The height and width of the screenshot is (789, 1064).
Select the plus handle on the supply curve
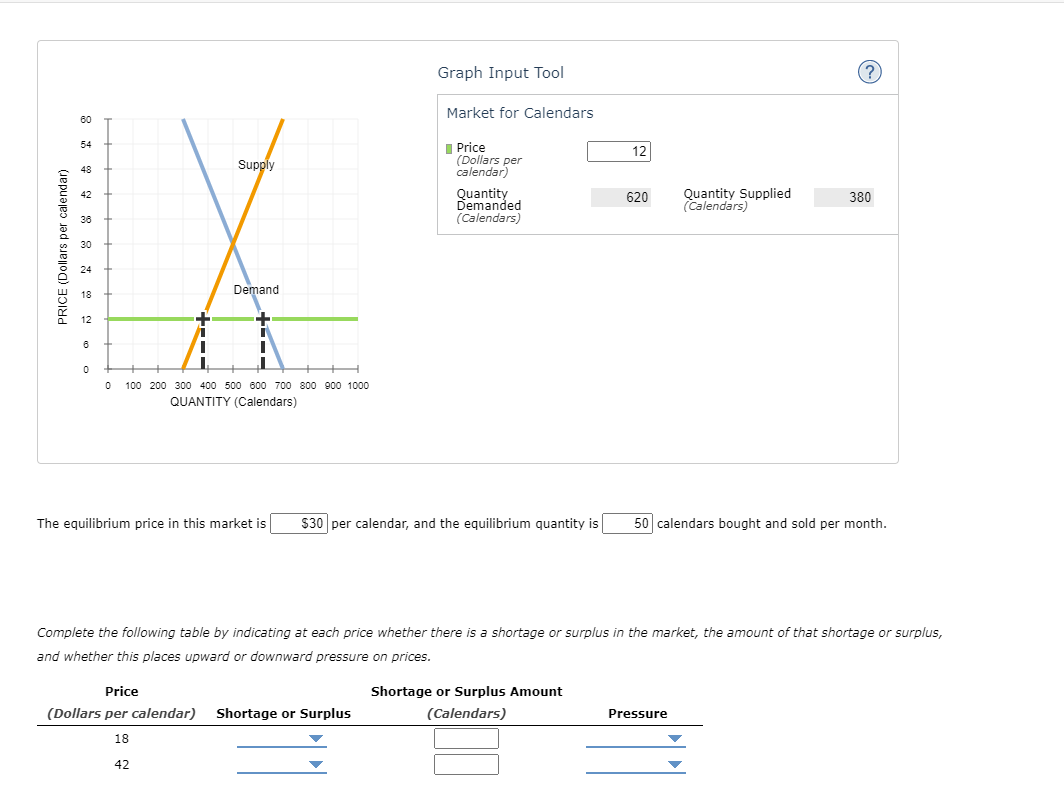coord(203,318)
